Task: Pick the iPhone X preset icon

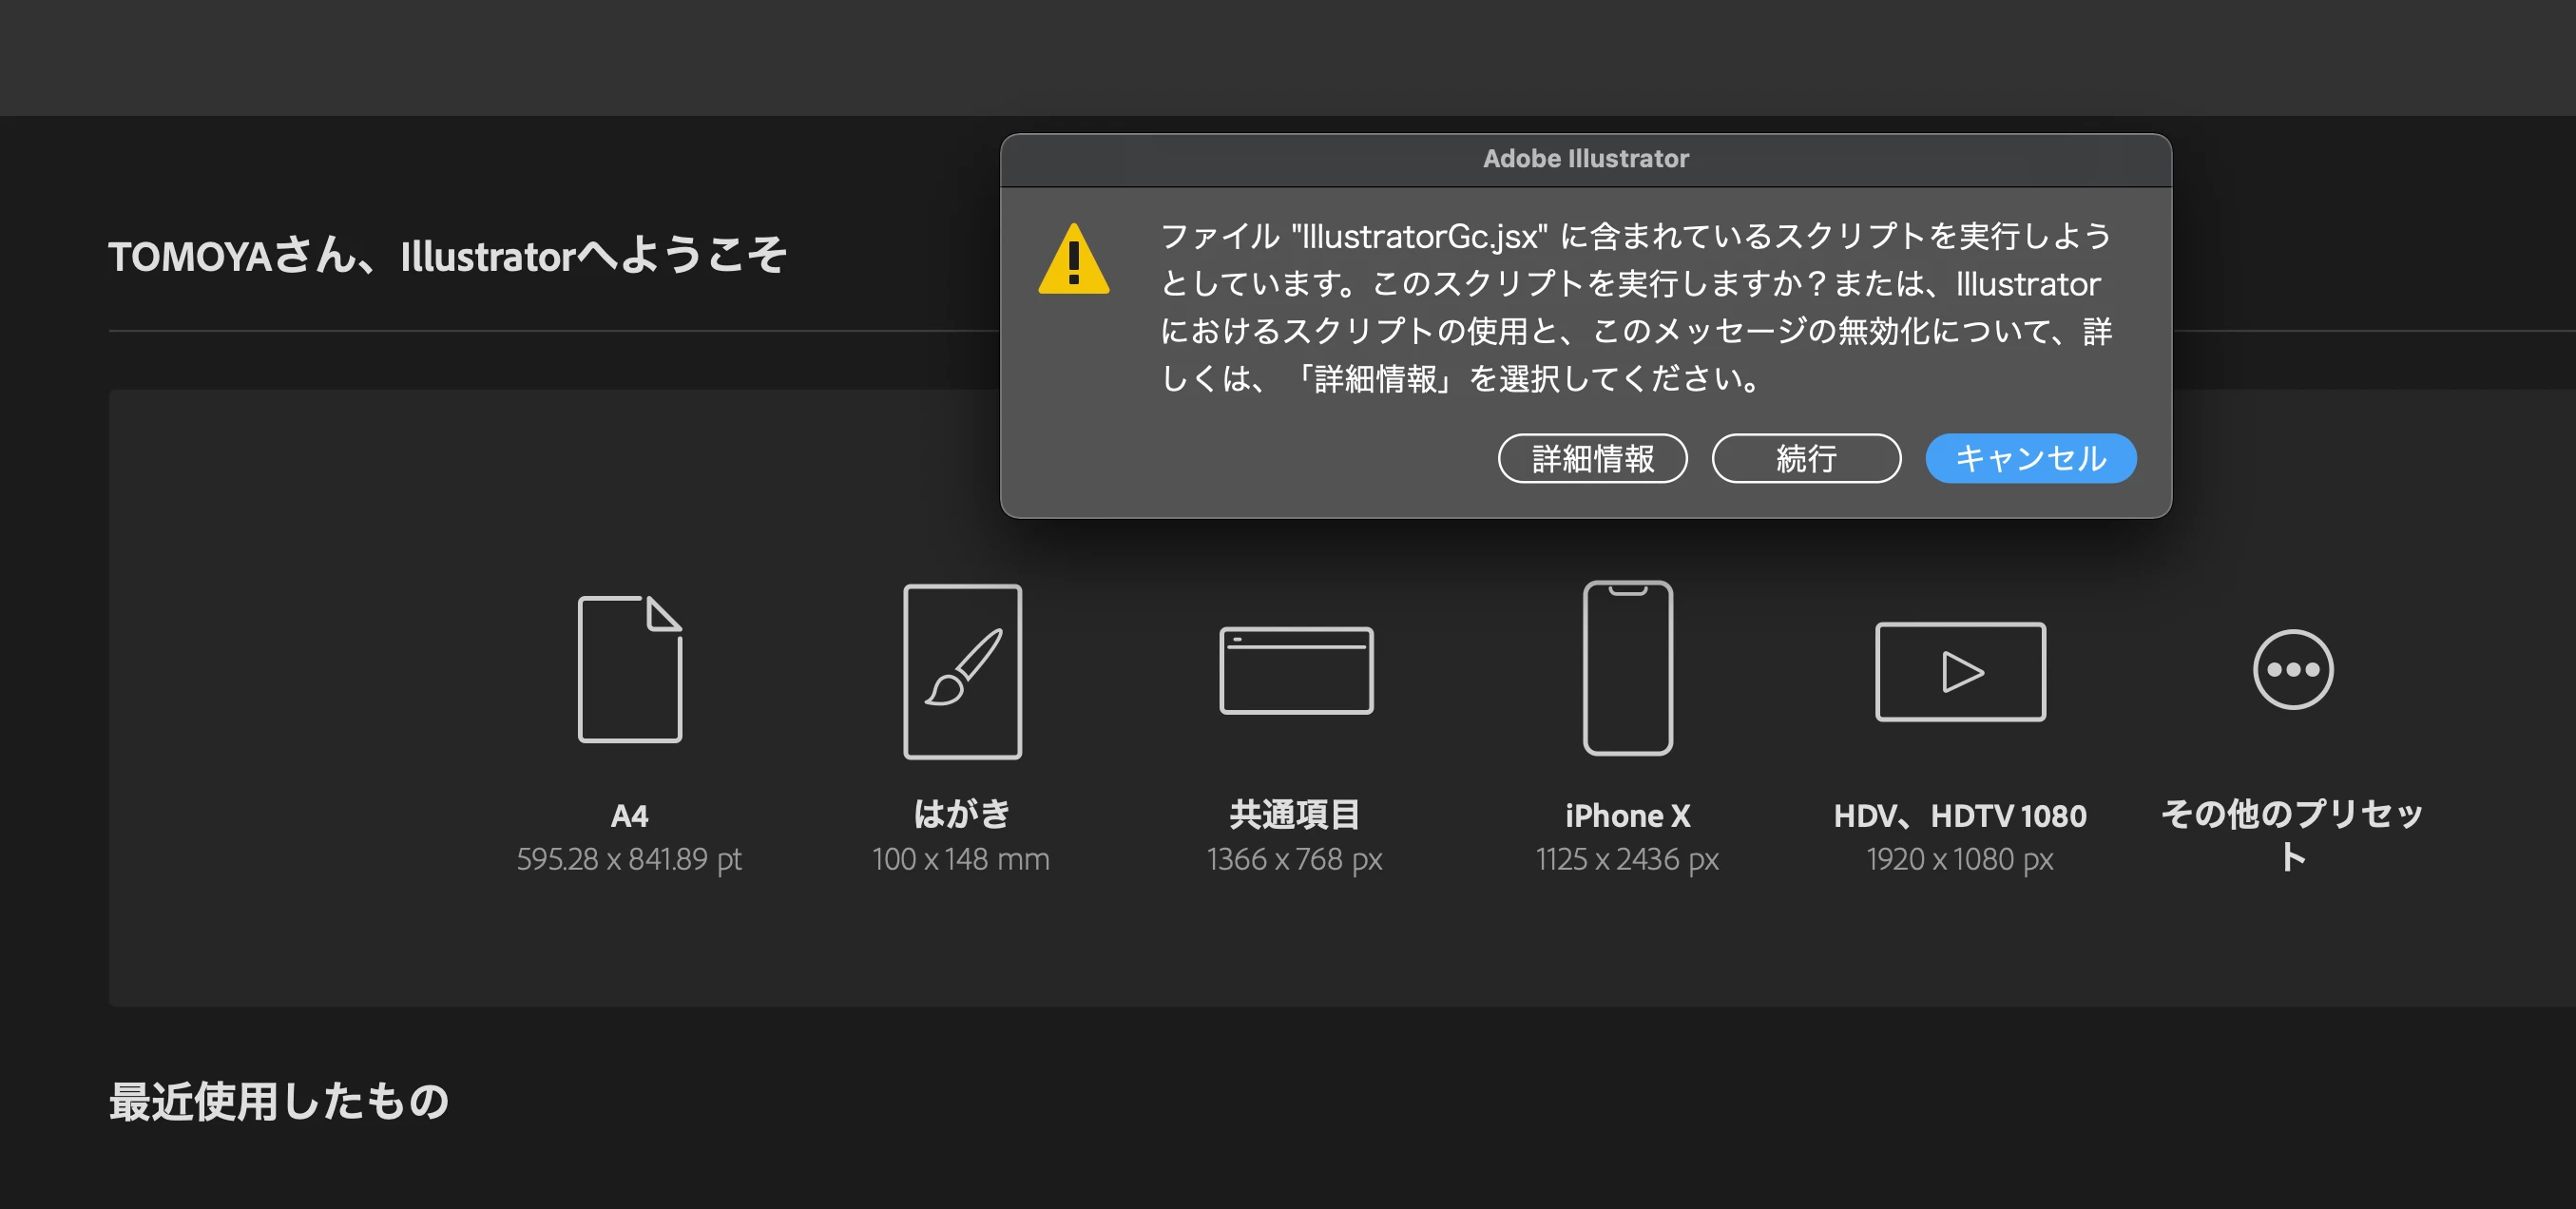Action: click(1627, 668)
